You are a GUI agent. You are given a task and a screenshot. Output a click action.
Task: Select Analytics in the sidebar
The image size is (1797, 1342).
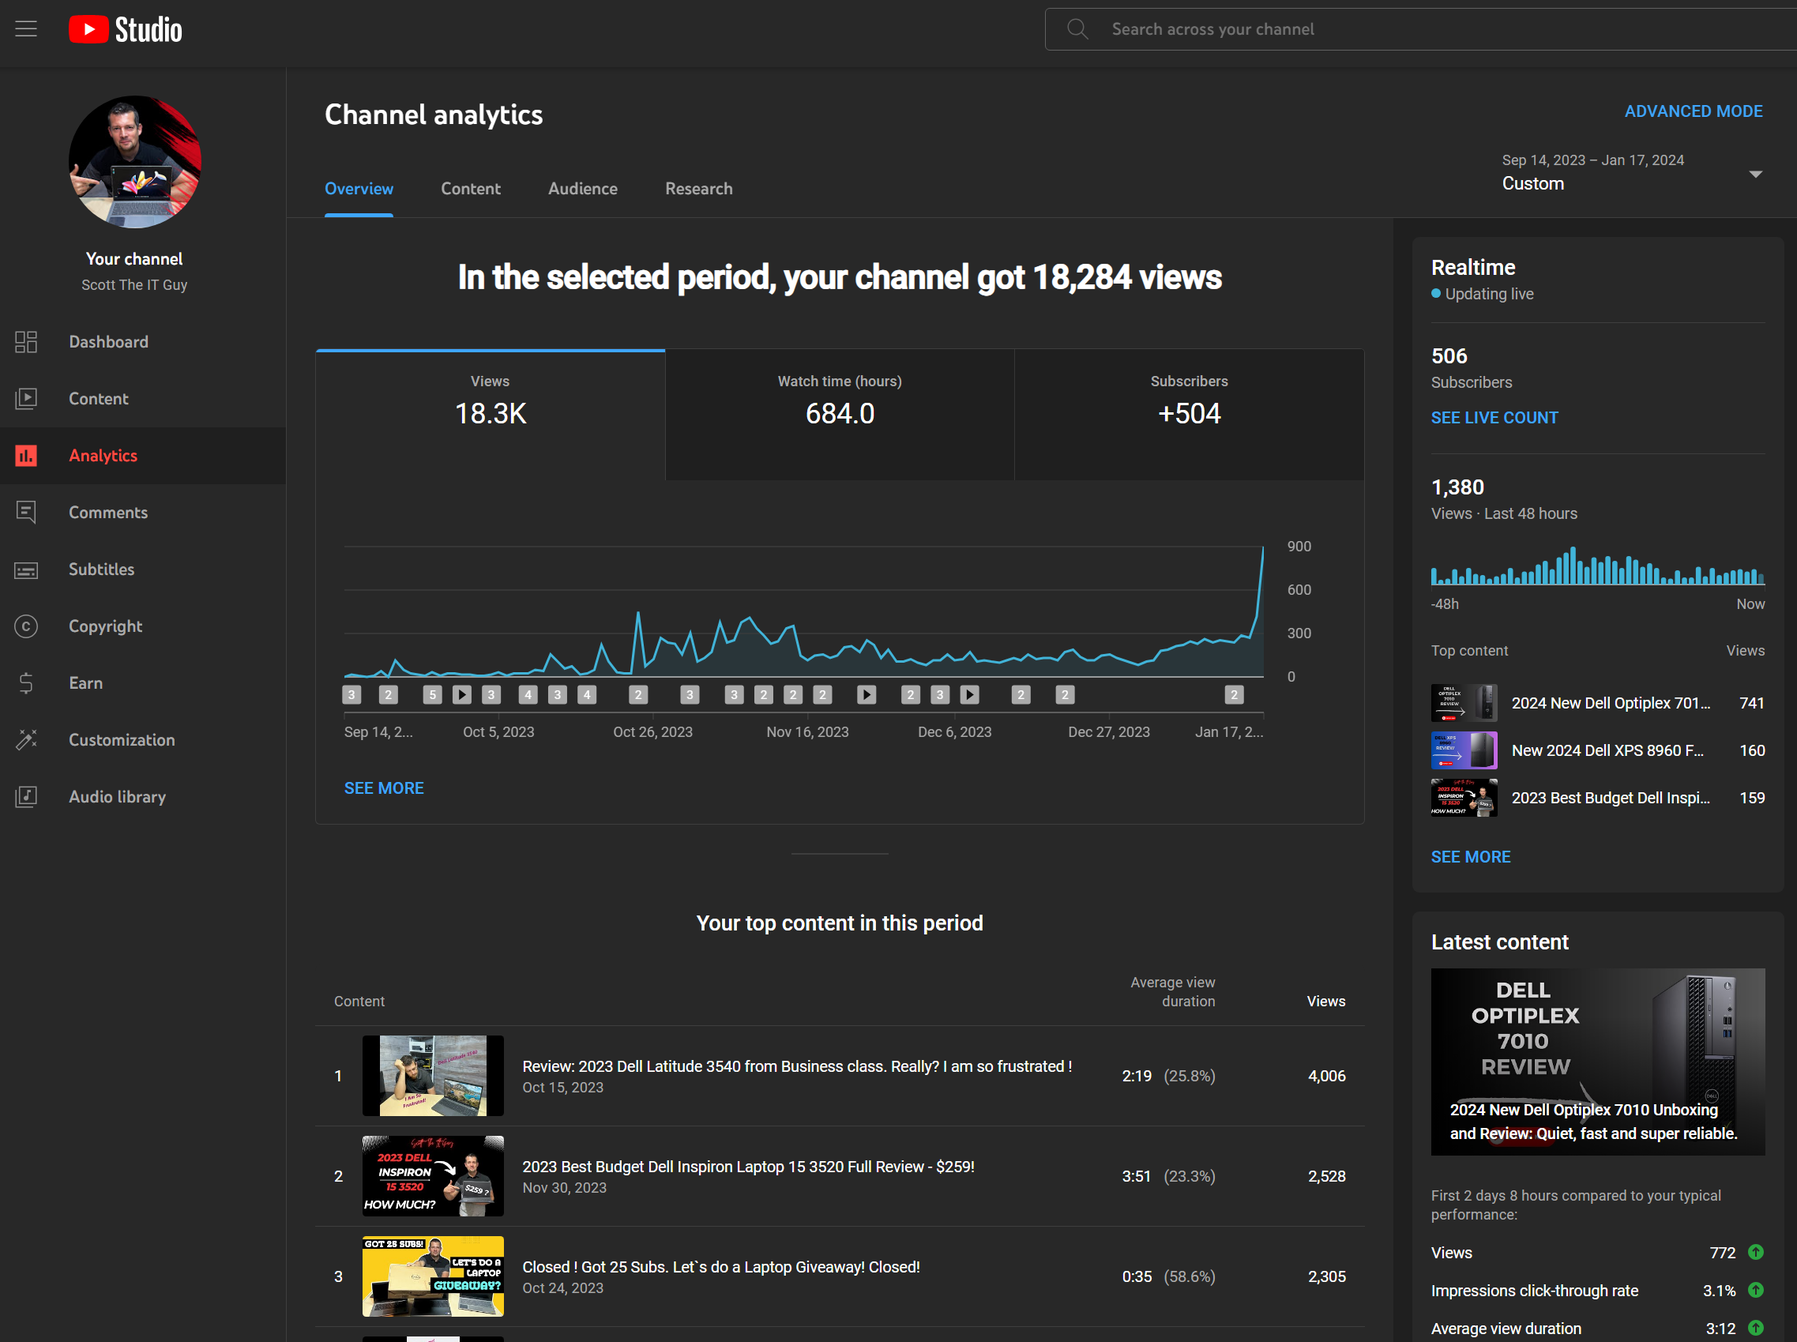143,456
